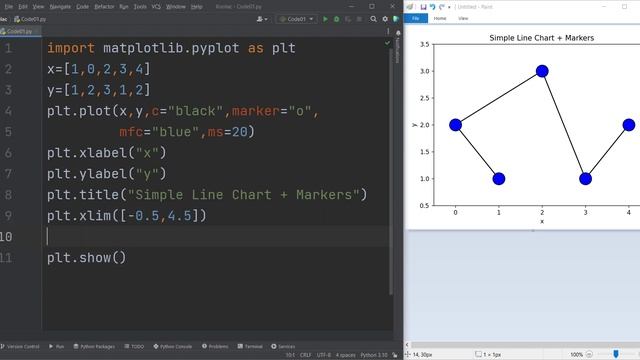
Task: Click the Python 3.10 interpreter status entry
Action: pyautogui.click(x=373, y=355)
